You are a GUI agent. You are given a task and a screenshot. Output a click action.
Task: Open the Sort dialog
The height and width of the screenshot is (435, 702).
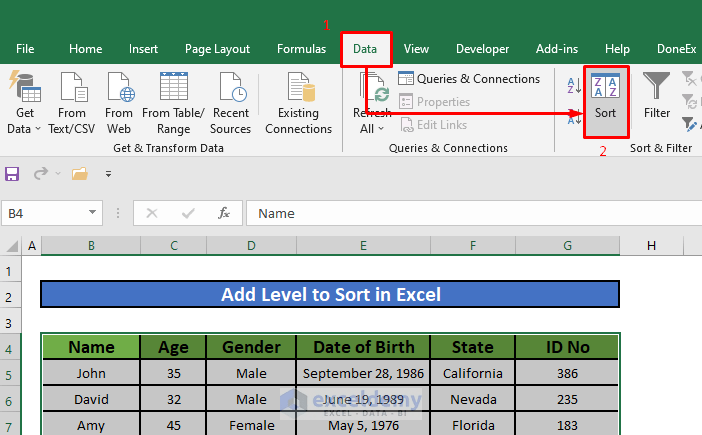tap(606, 102)
